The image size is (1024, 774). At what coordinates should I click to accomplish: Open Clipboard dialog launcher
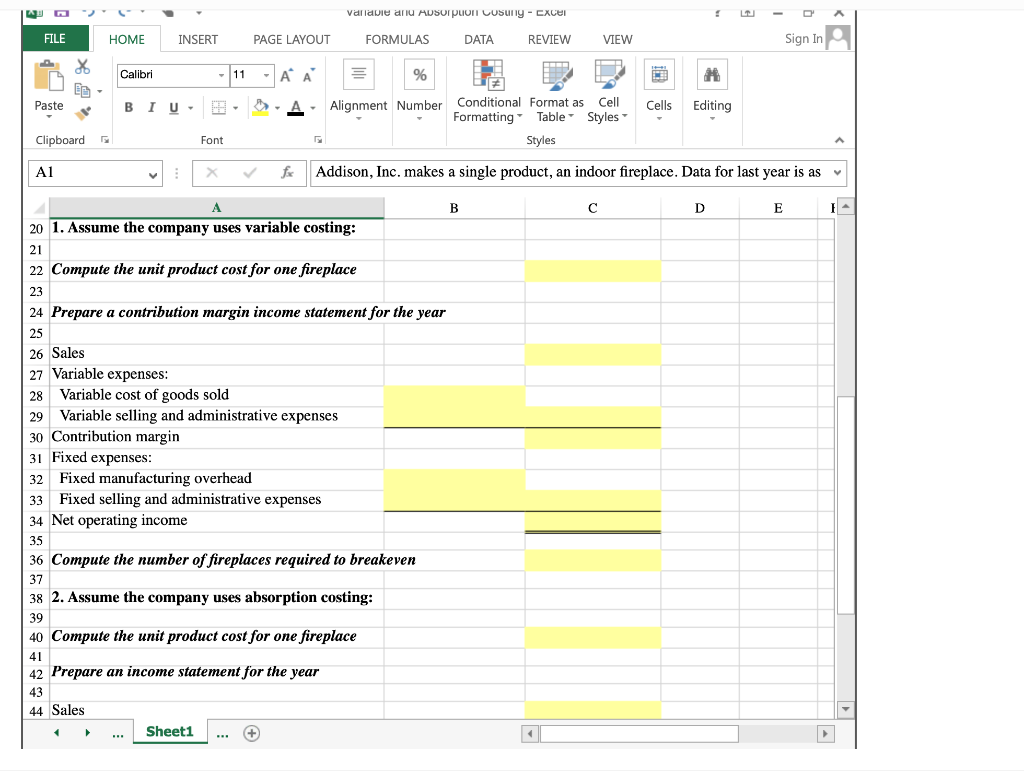click(x=104, y=140)
